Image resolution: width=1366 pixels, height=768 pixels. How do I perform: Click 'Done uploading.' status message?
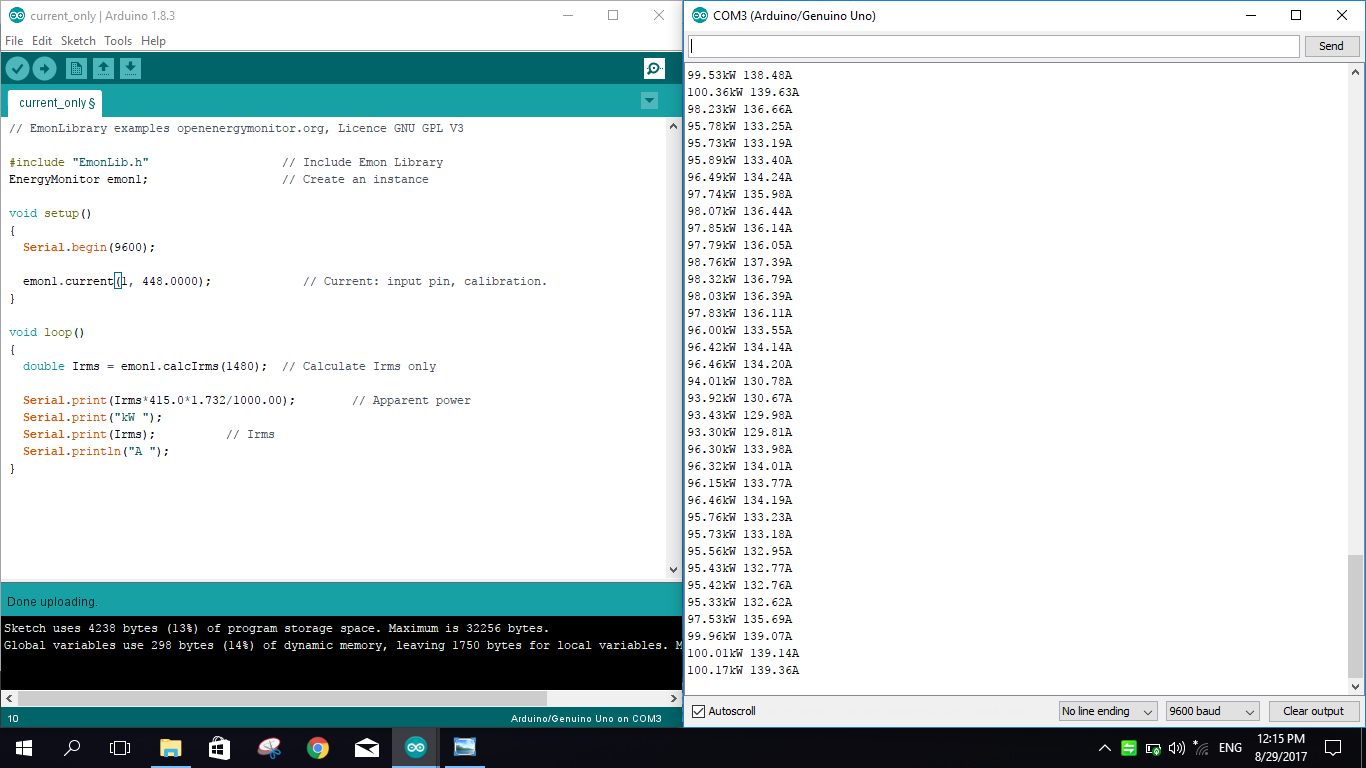tap(52, 602)
